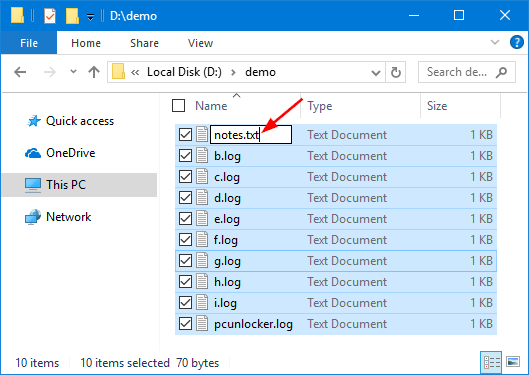Image resolution: width=529 pixels, height=375 pixels.
Task: Click the f.log document icon
Action: (202, 239)
